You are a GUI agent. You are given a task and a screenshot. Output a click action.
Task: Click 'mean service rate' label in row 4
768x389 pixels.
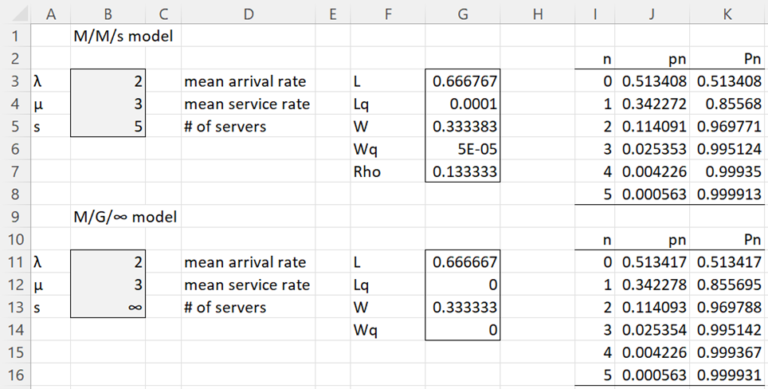point(247,104)
